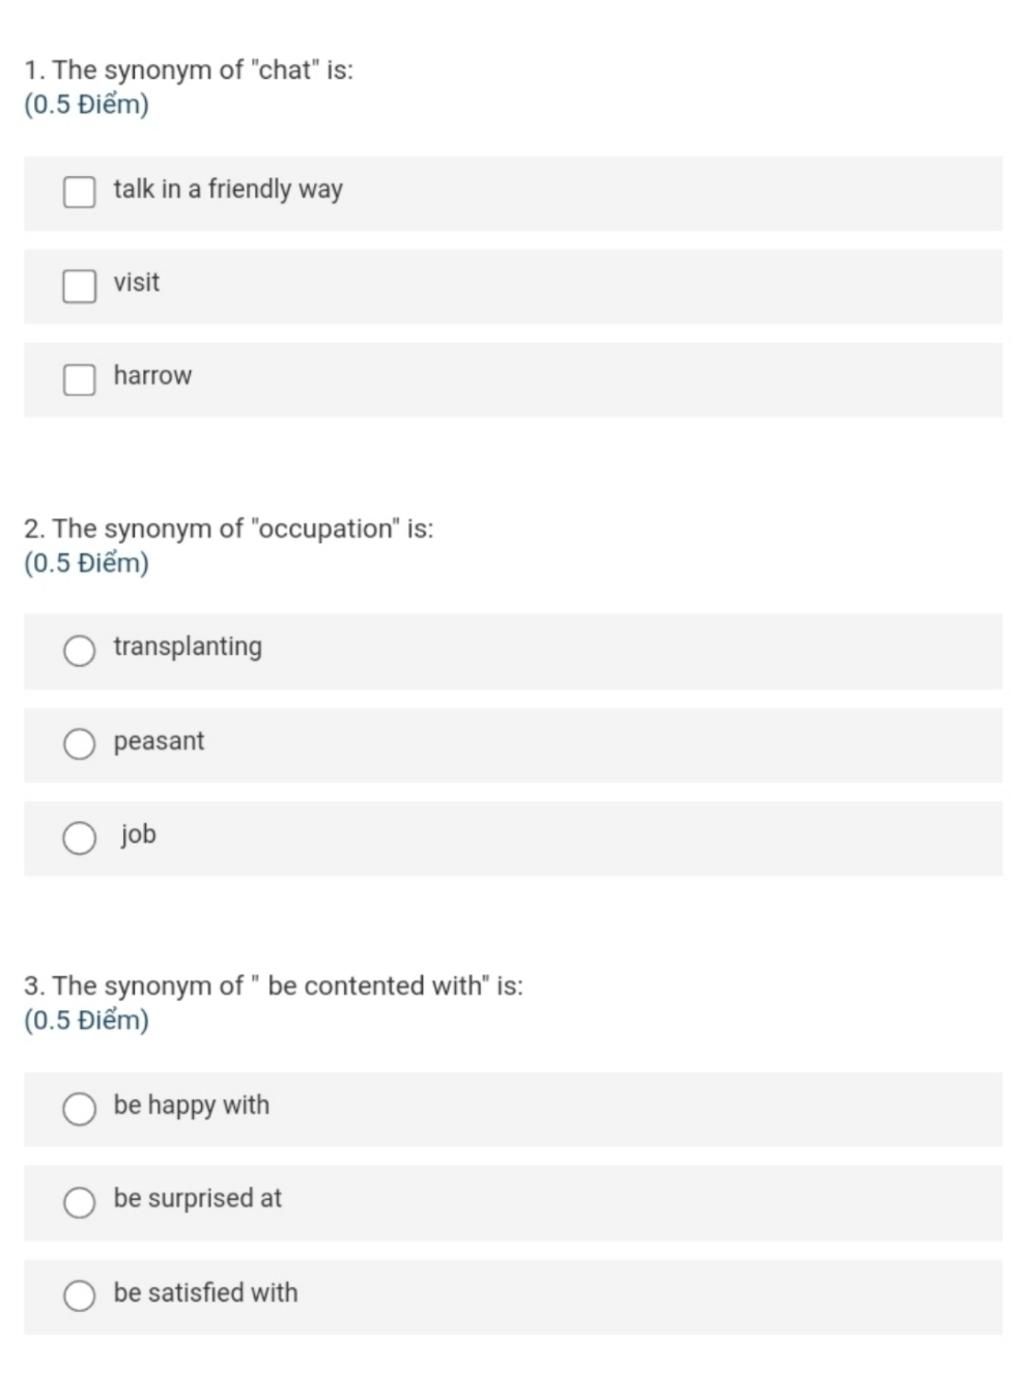Click the 'talk in a friendly way' answer text
The height and width of the screenshot is (1399, 1024).
(228, 189)
